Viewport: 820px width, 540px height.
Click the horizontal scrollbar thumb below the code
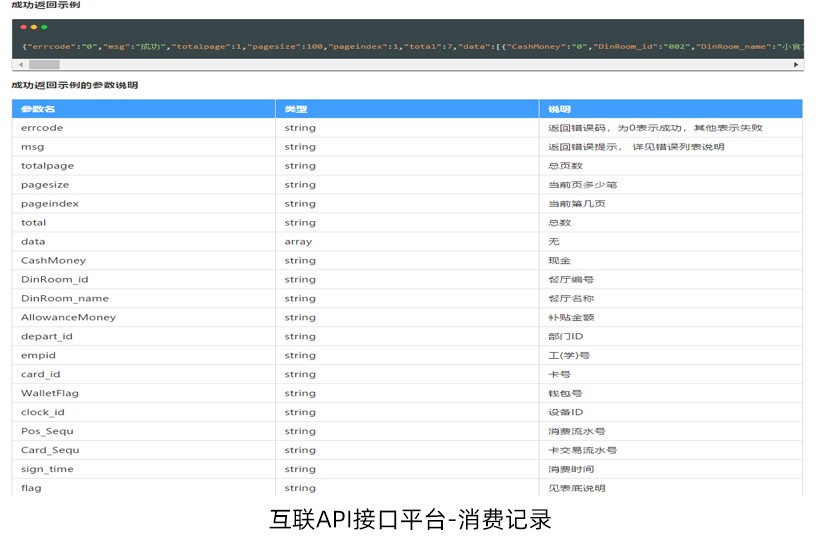pyautogui.click(x=44, y=64)
